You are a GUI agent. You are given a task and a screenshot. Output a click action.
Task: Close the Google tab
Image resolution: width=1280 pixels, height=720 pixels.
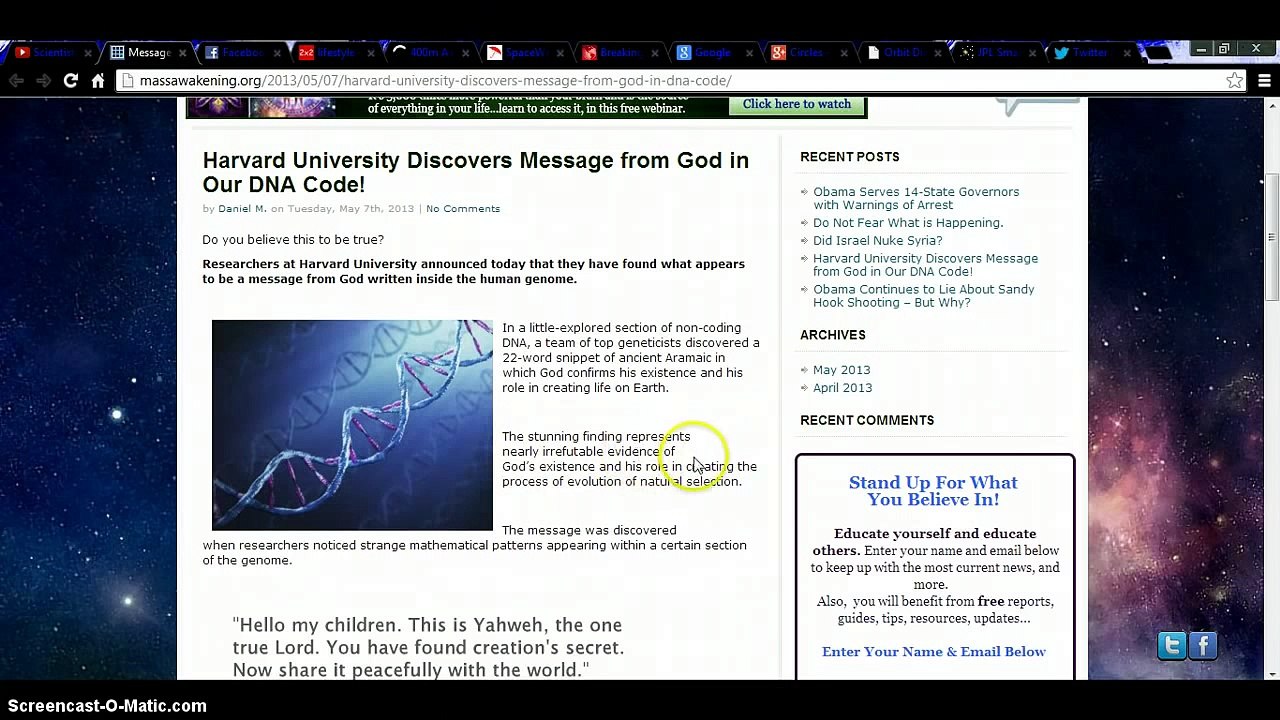(748, 53)
